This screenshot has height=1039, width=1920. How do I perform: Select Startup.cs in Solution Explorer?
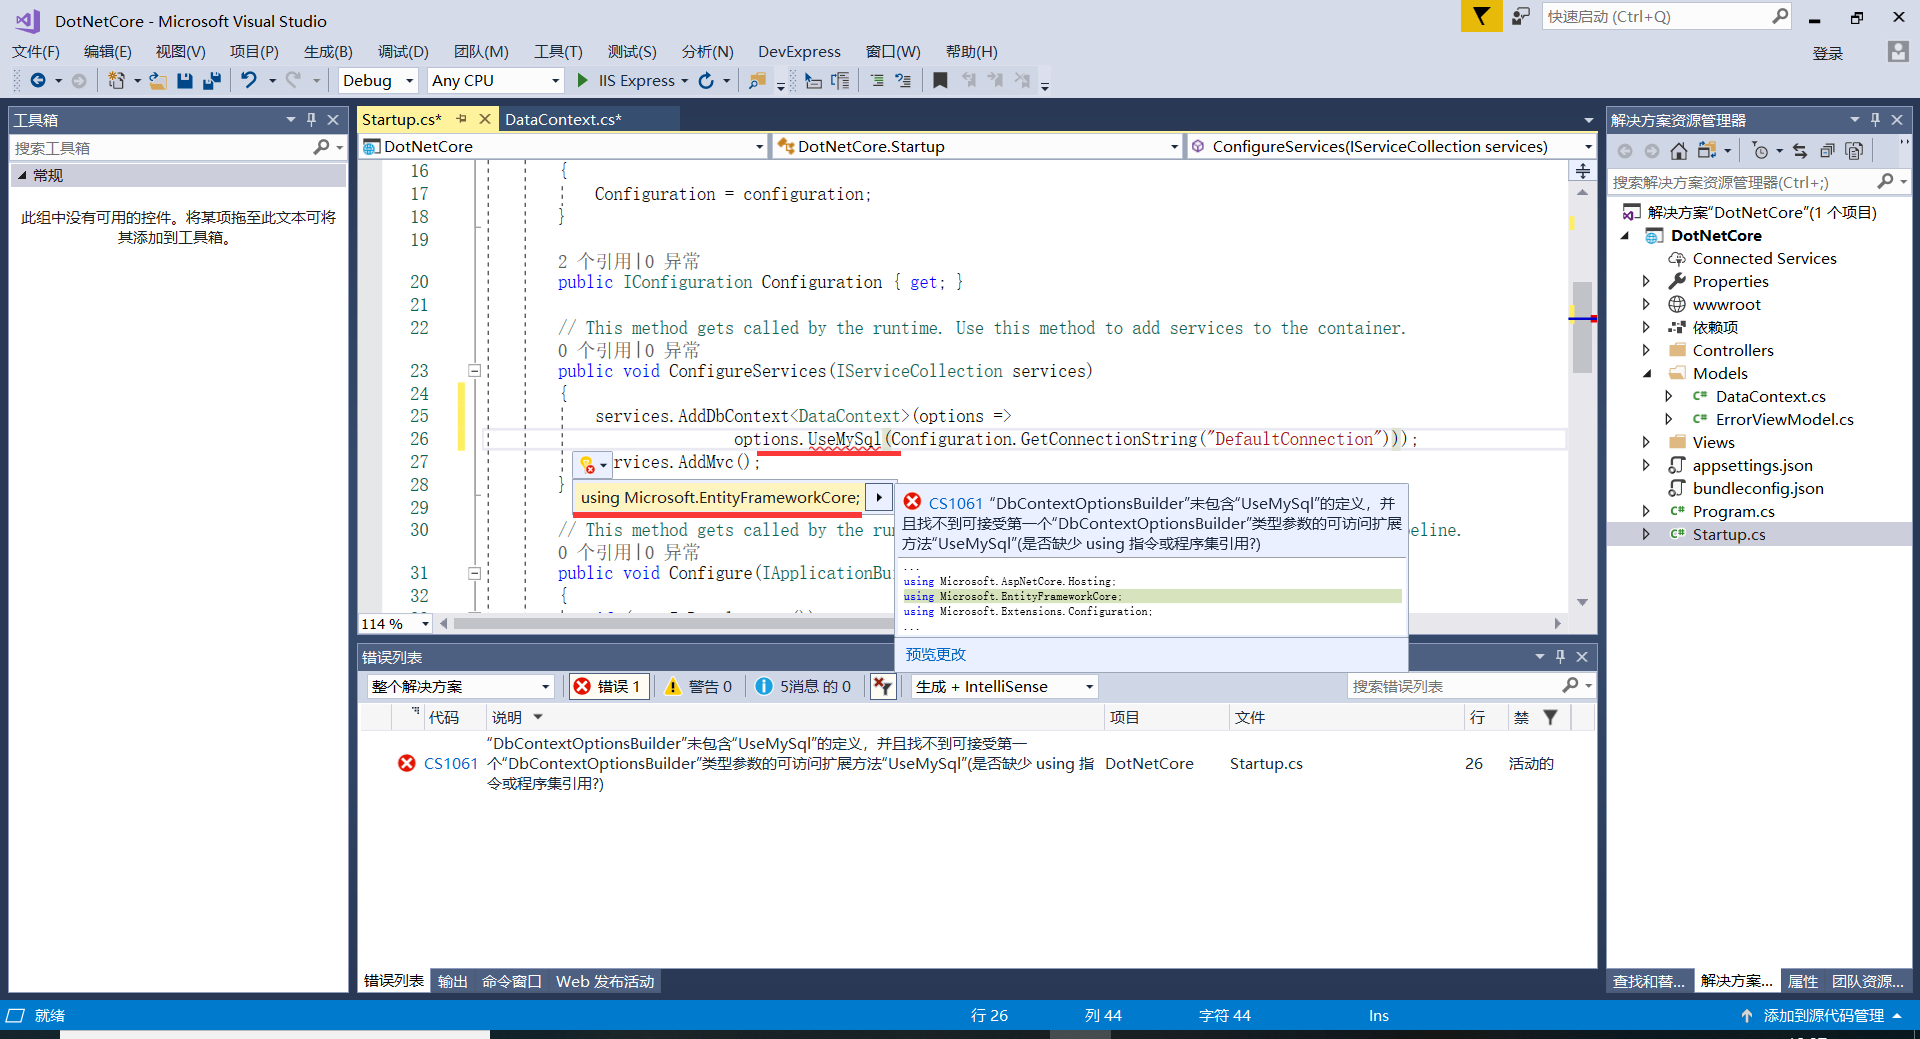click(1729, 534)
